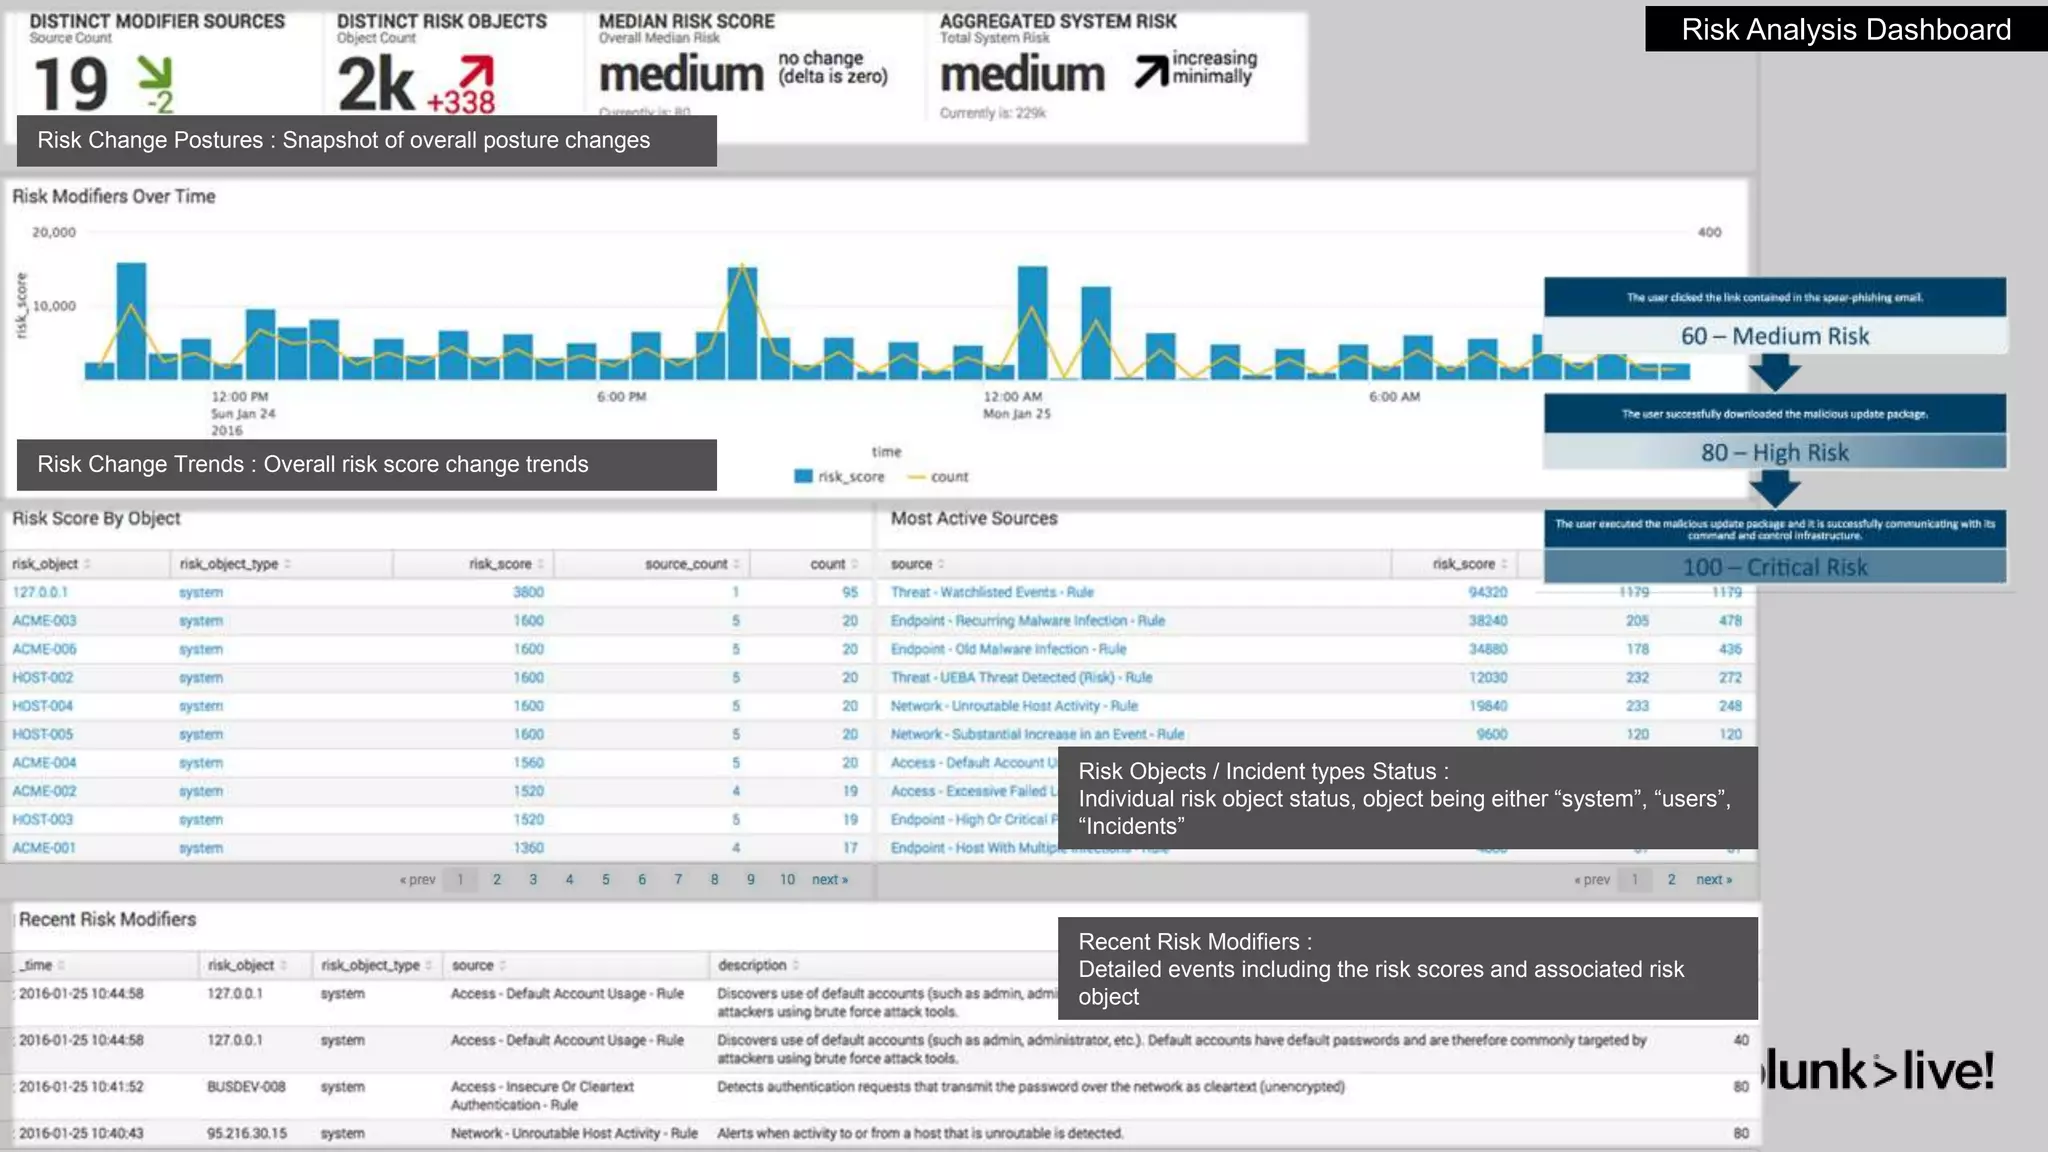Viewport: 2048px width, 1152px height.
Task: Click next » under Most Active Sources
Action: (1714, 880)
